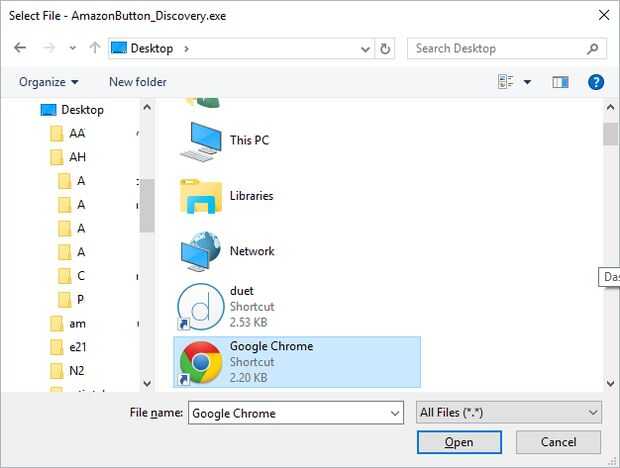Select Desktop in the navigation tree
Viewport: 620px width, 468px height.
(72, 110)
